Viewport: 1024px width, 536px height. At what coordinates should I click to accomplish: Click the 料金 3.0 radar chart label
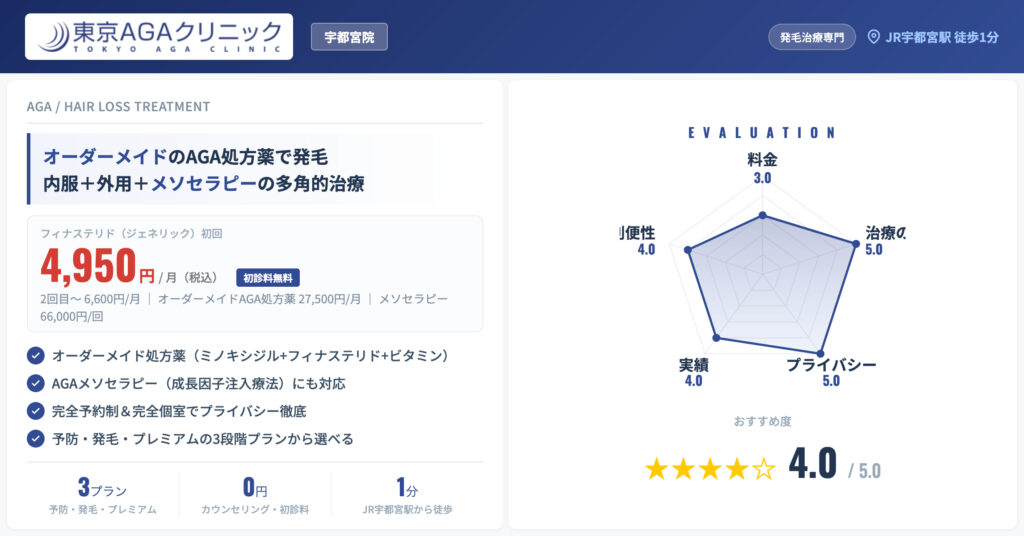762,168
